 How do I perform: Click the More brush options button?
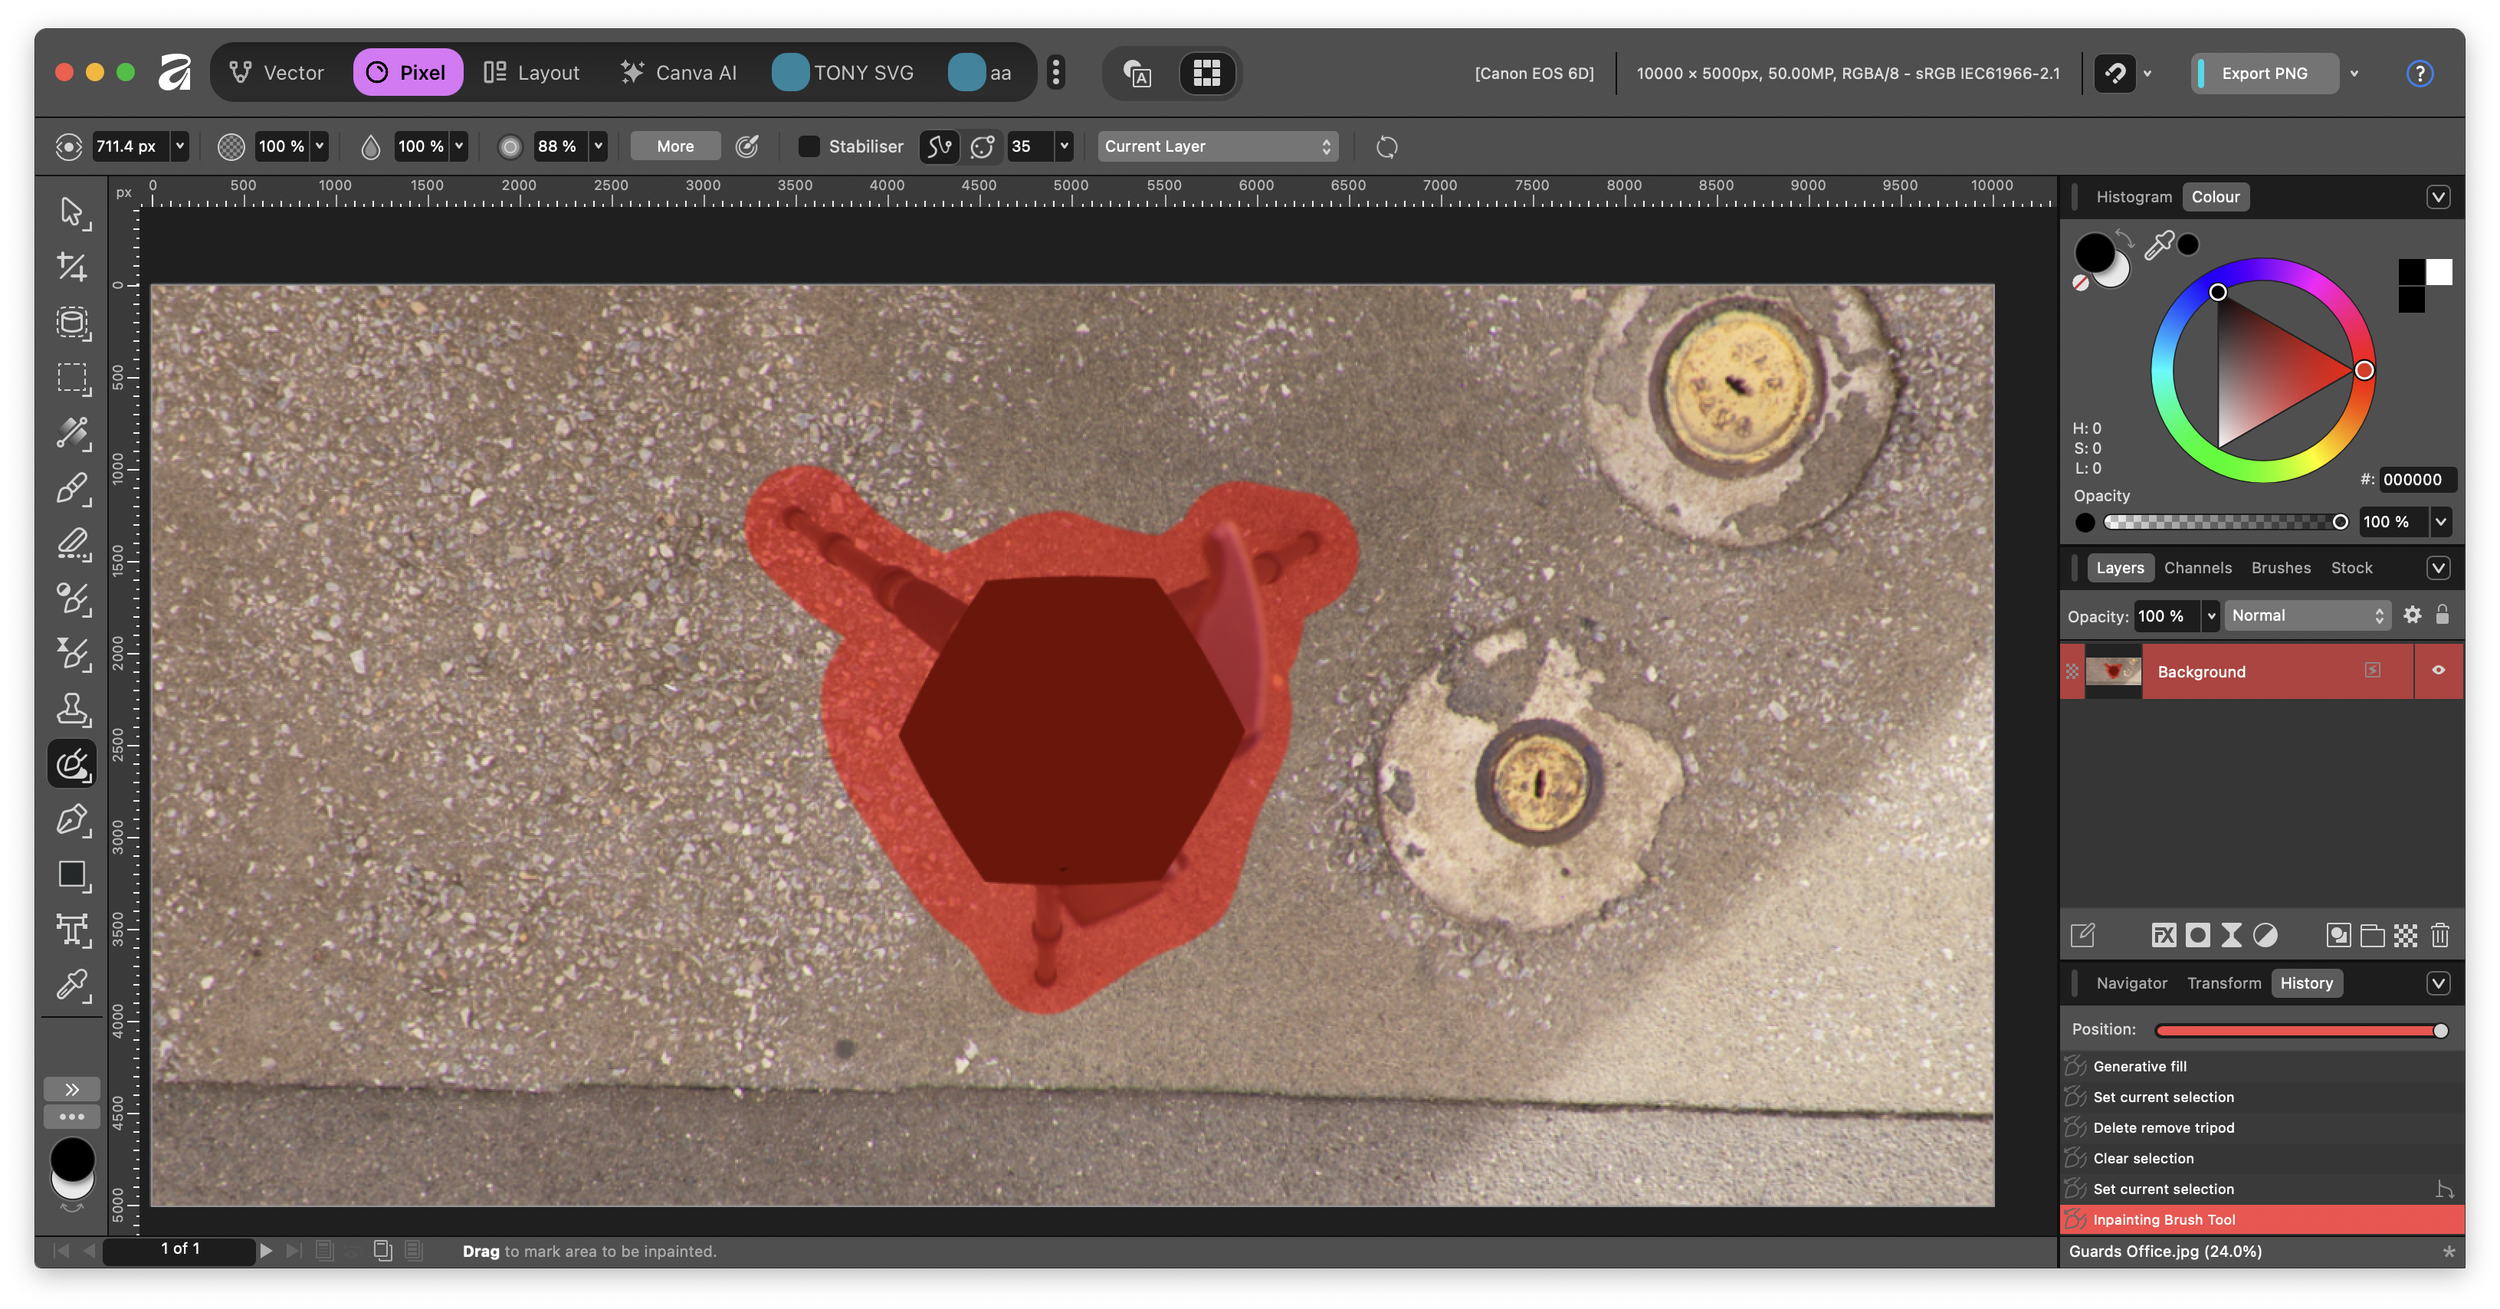(x=675, y=147)
